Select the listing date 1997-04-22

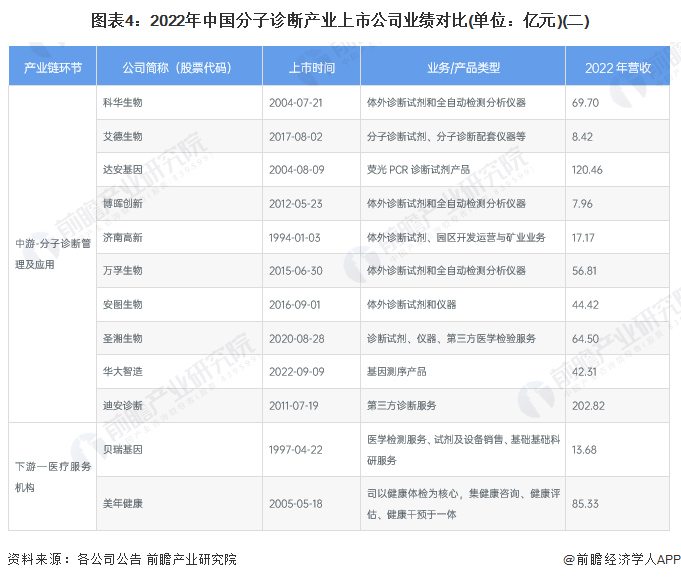click(x=296, y=449)
